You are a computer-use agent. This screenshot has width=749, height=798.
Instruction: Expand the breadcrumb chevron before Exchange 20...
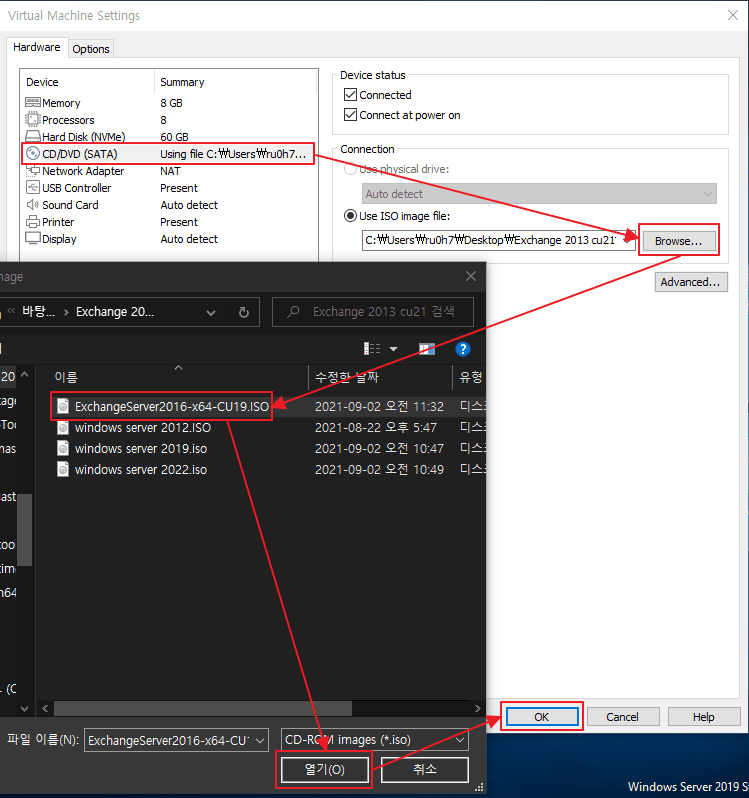(x=66, y=312)
